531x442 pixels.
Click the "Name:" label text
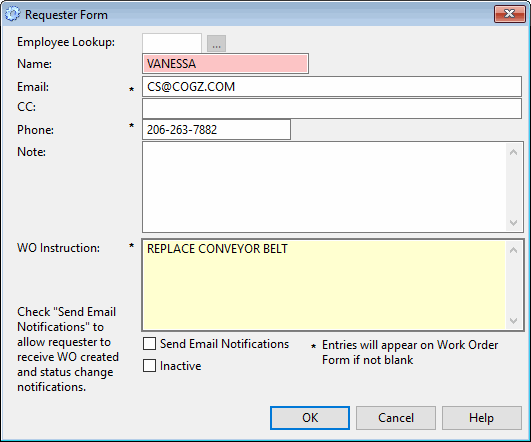(x=35, y=64)
